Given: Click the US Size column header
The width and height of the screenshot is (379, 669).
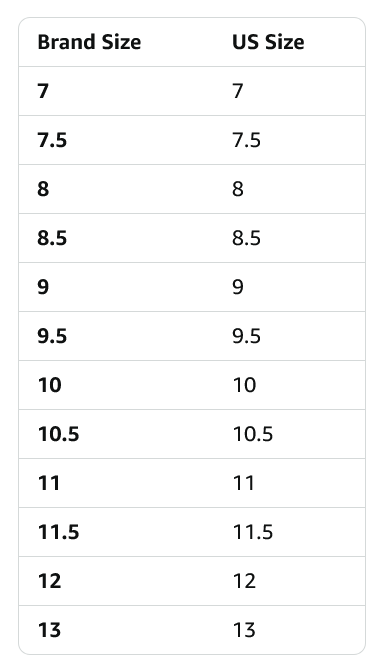Looking at the screenshot, I should [x=268, y=42].
